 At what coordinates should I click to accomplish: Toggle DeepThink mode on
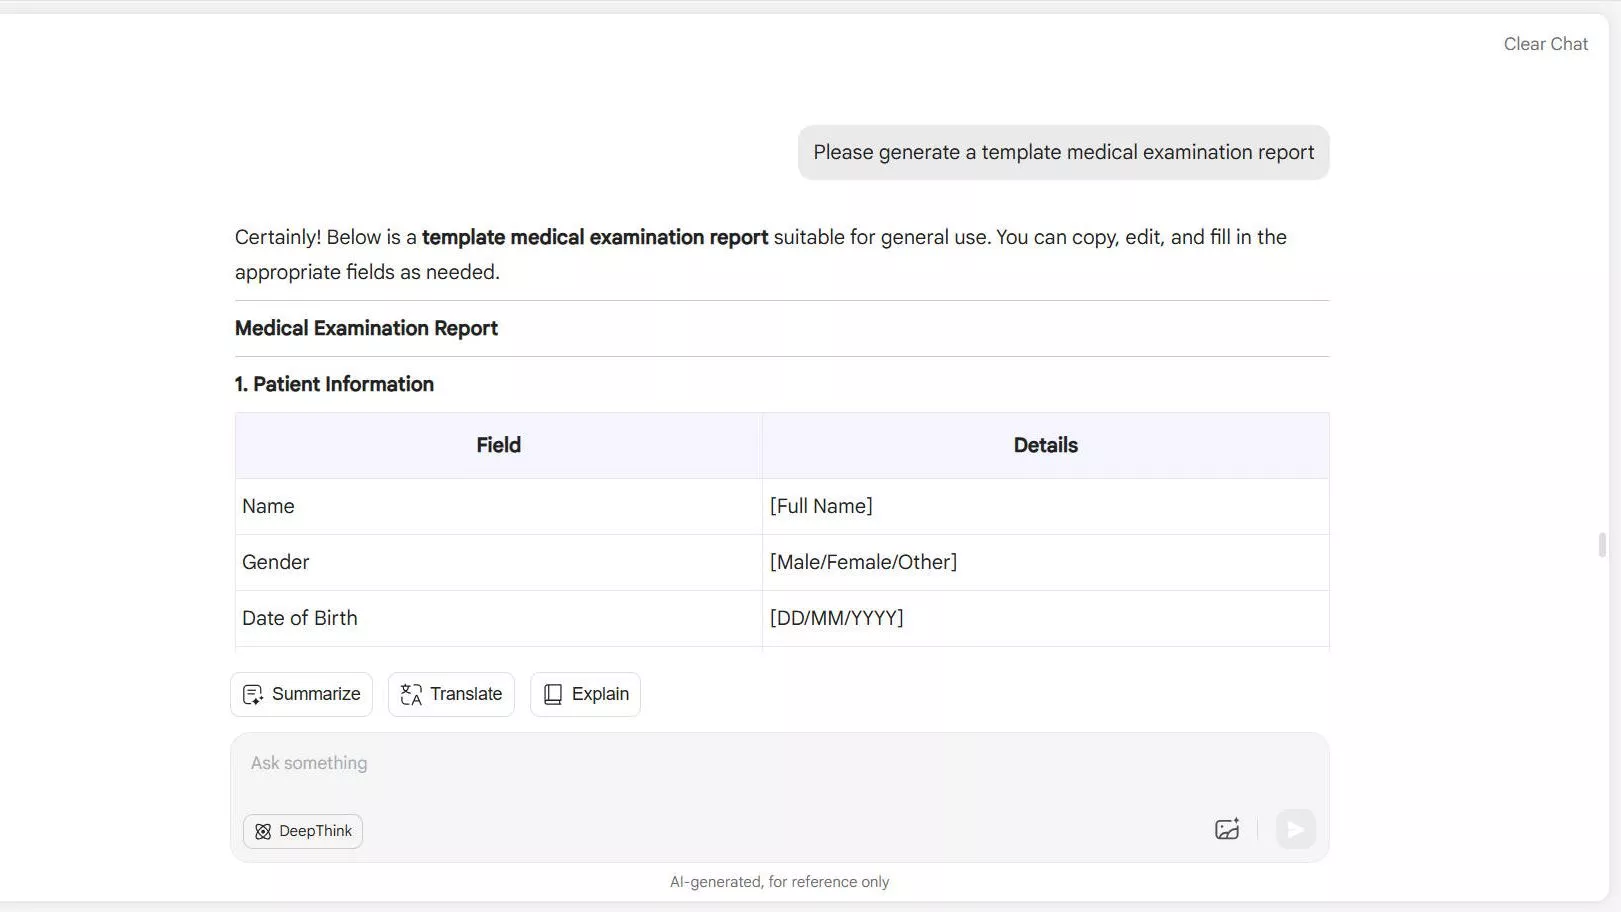coord(303,831)
